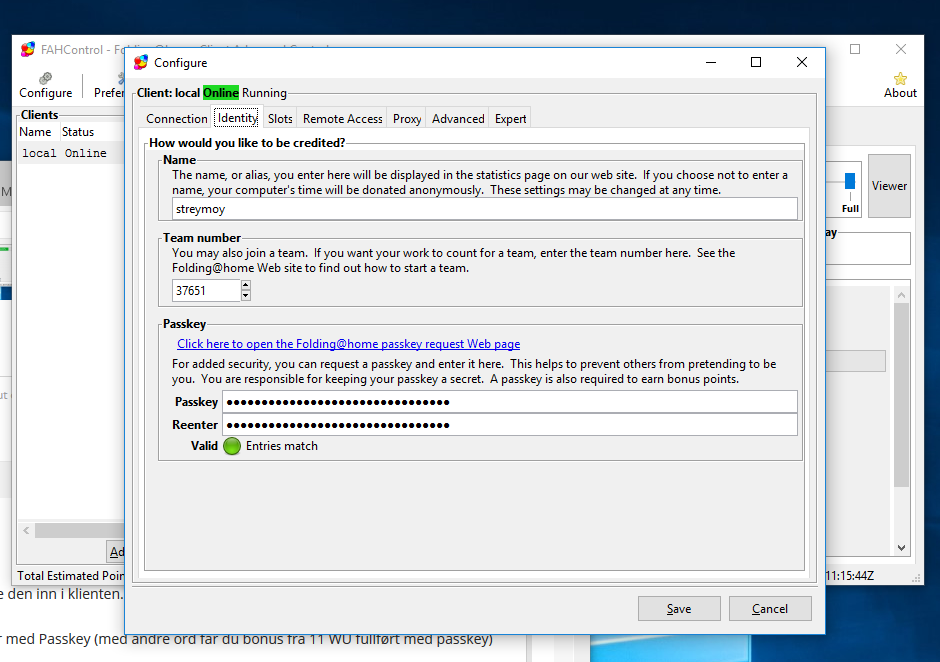
Task: Close the Configure dialog
Action: pos(802,62)
